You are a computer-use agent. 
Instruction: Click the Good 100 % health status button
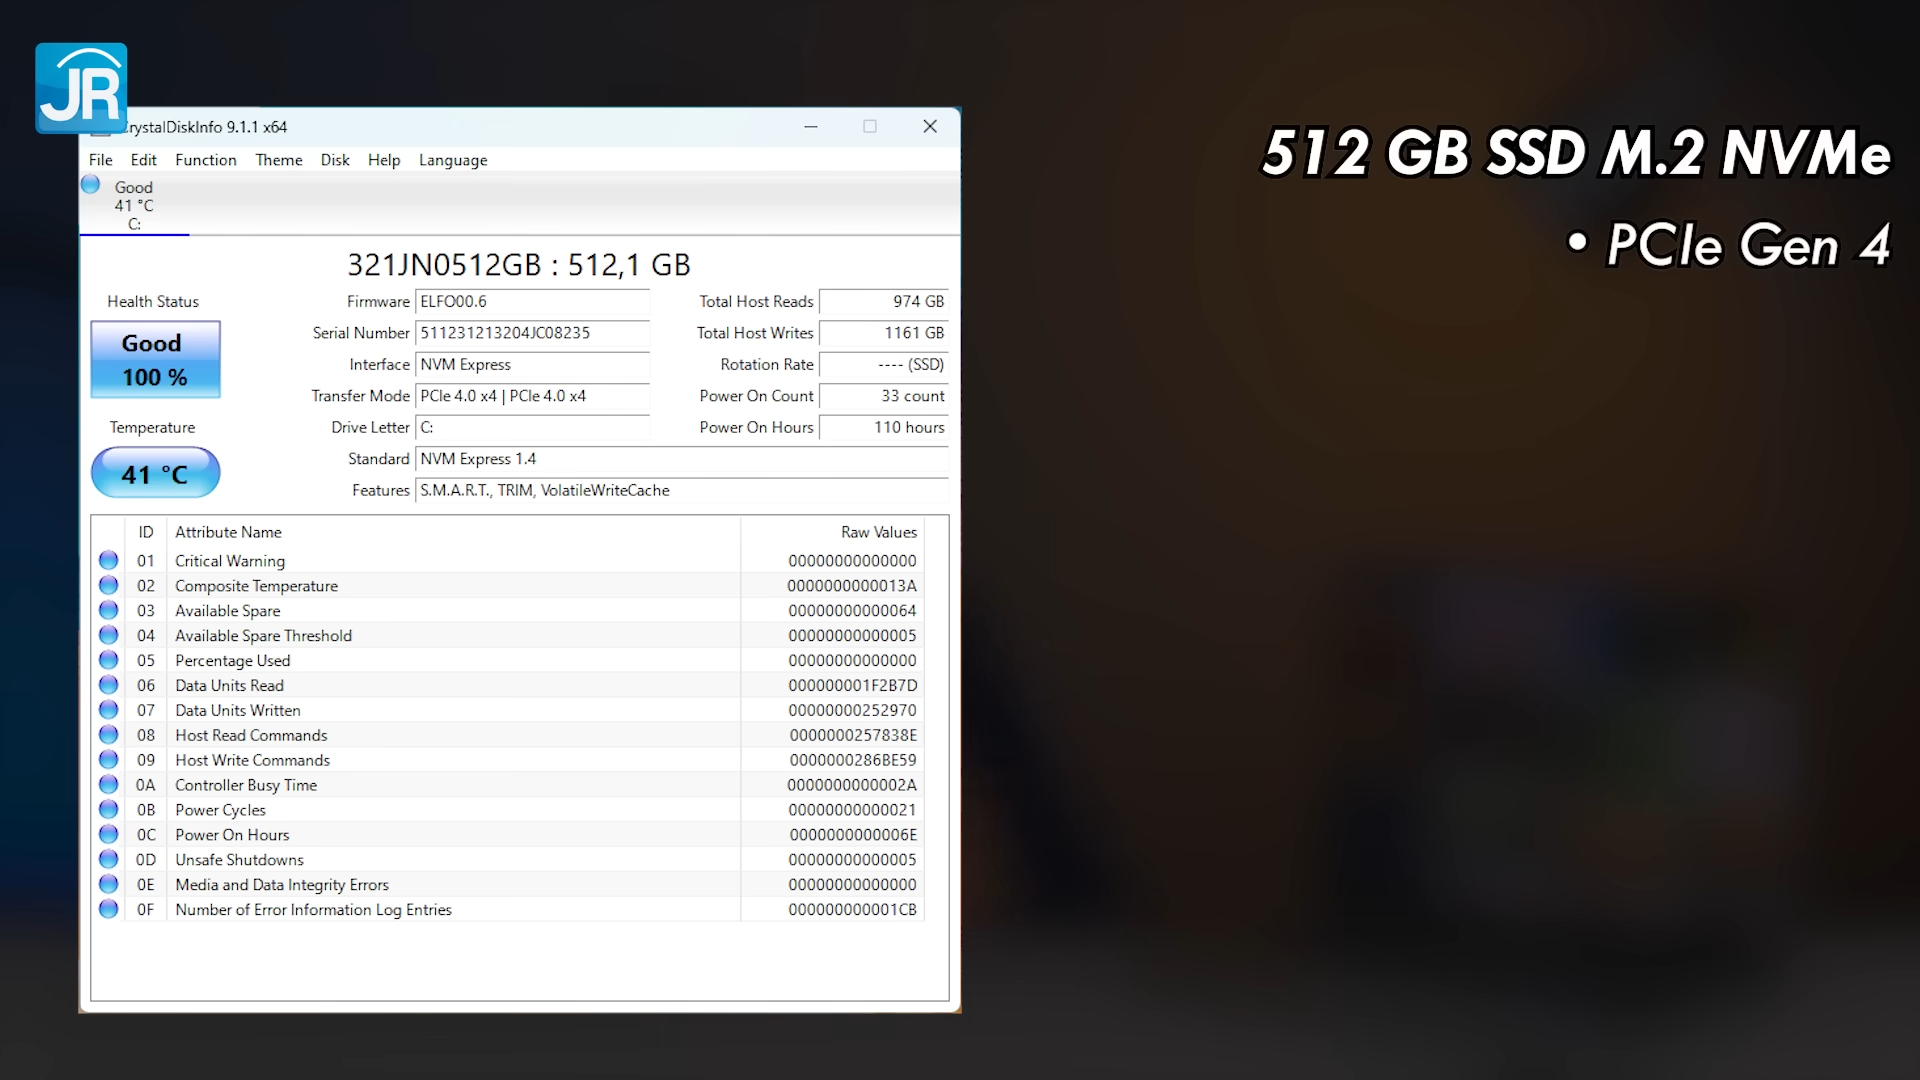(155, 360)
